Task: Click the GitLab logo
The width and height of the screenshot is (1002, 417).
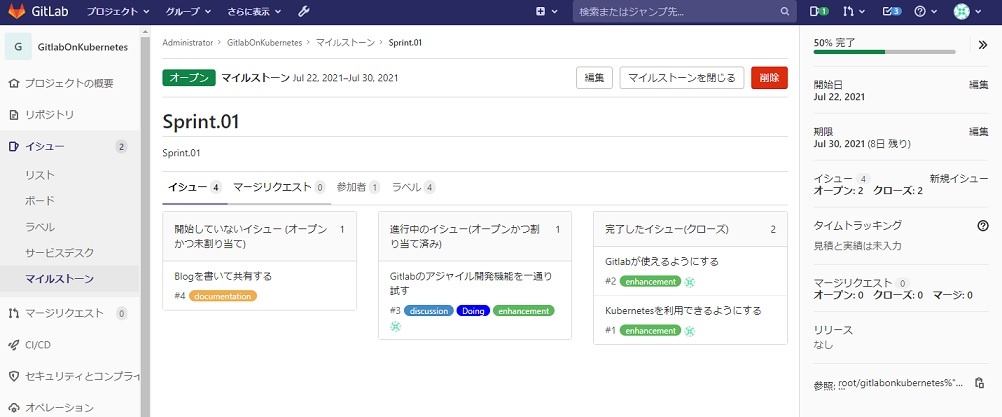Action: click(x=36, y=11)
